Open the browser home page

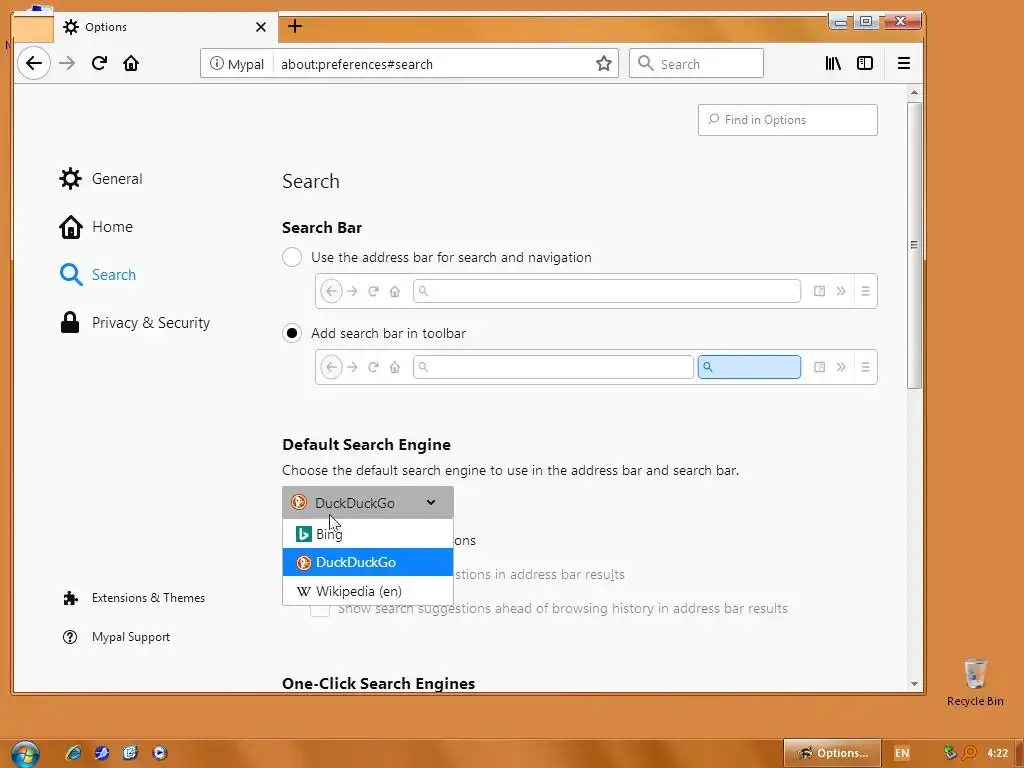click(x=131, y=63)
